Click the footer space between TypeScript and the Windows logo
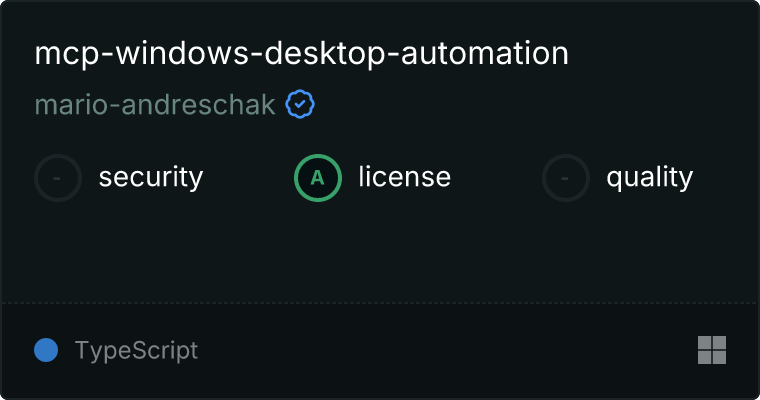This screenshot has width=760, height=400. point(448,350)
